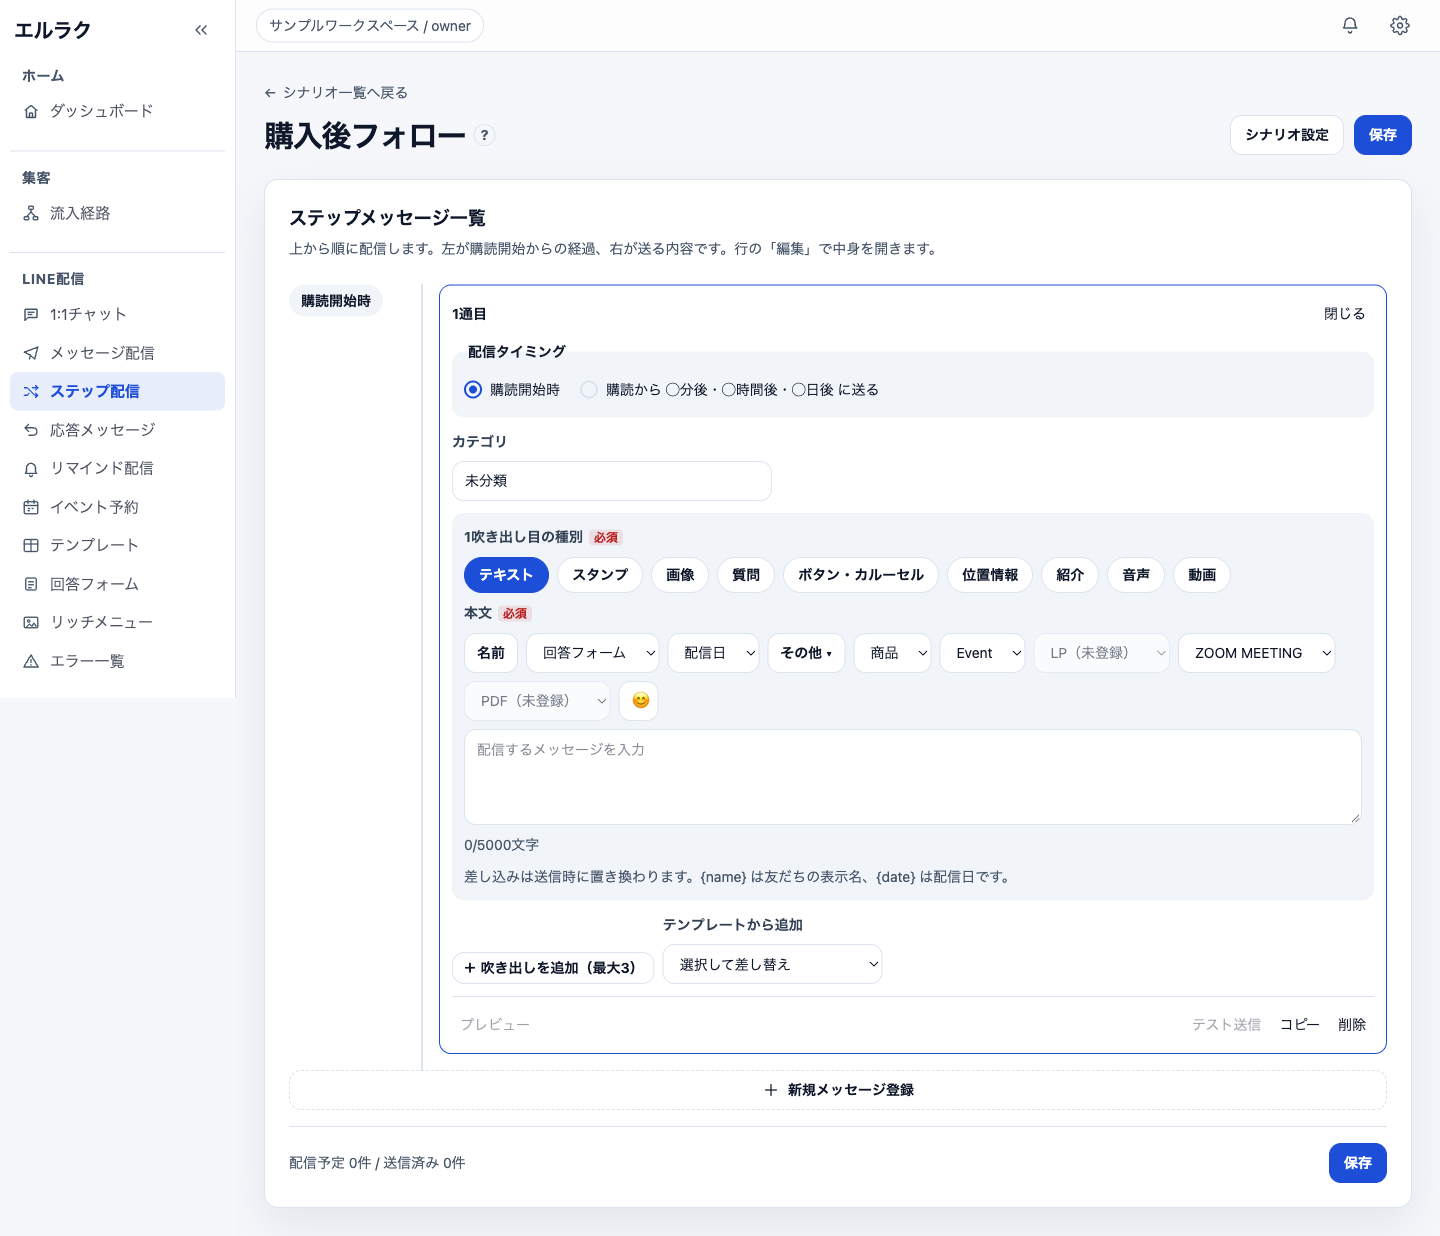Click 吹き出しを追加（最大3） button
Image resolution: width=1440 pixels, height=1236 pixels.
tap(553, 968)
